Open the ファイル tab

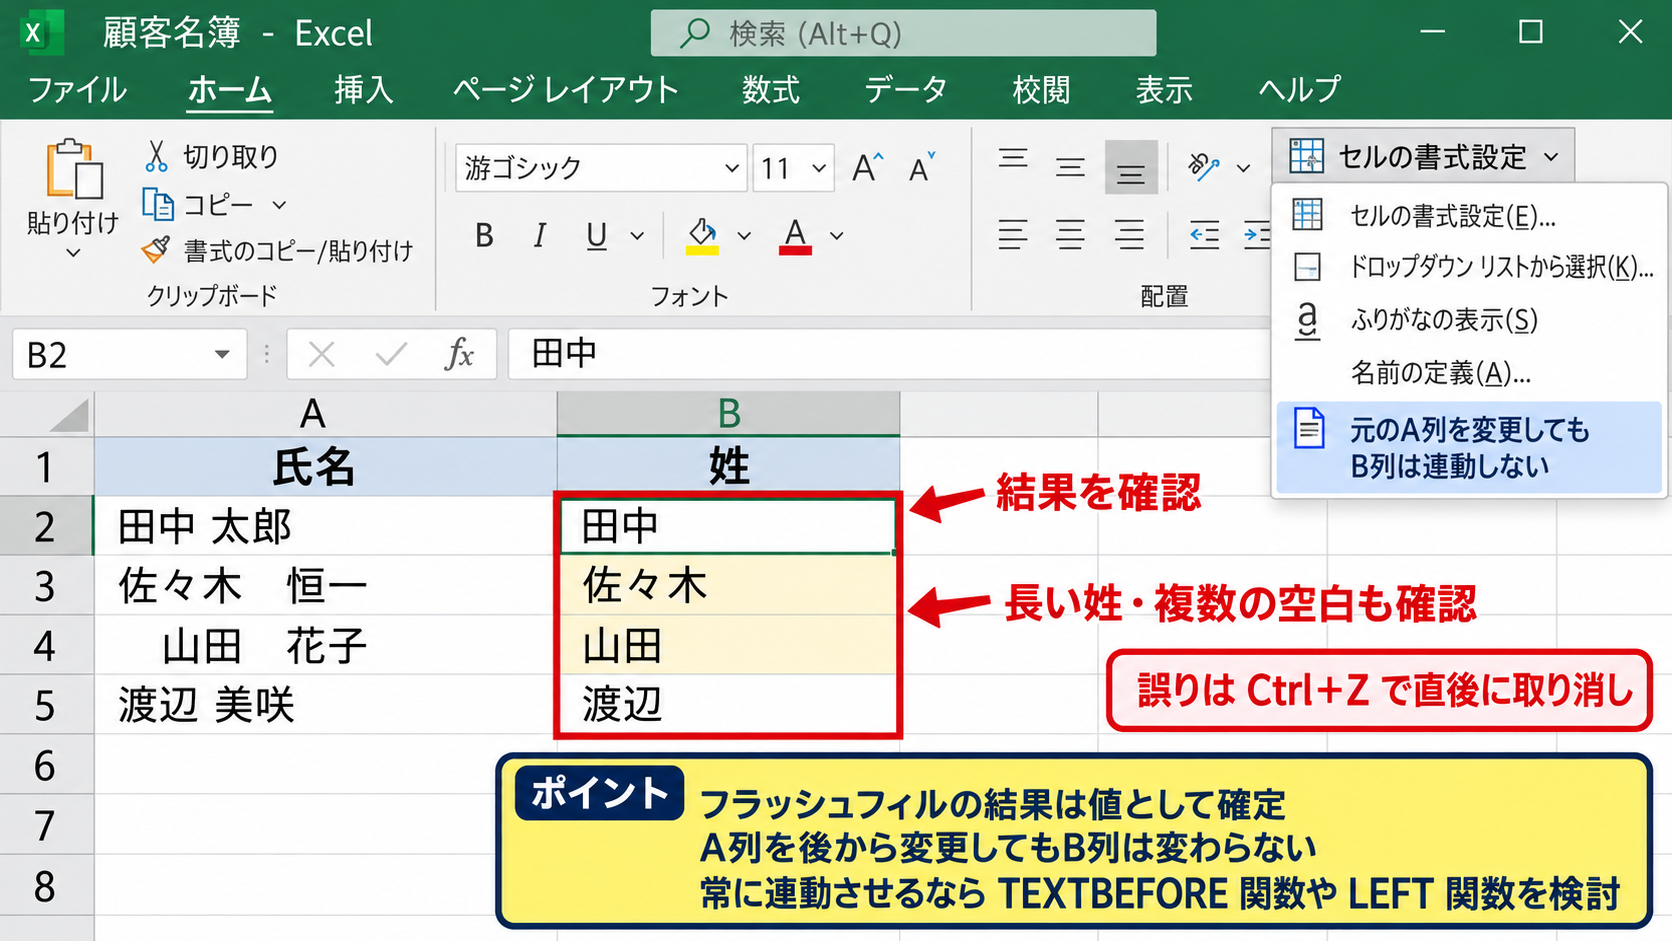pos(78,90)
